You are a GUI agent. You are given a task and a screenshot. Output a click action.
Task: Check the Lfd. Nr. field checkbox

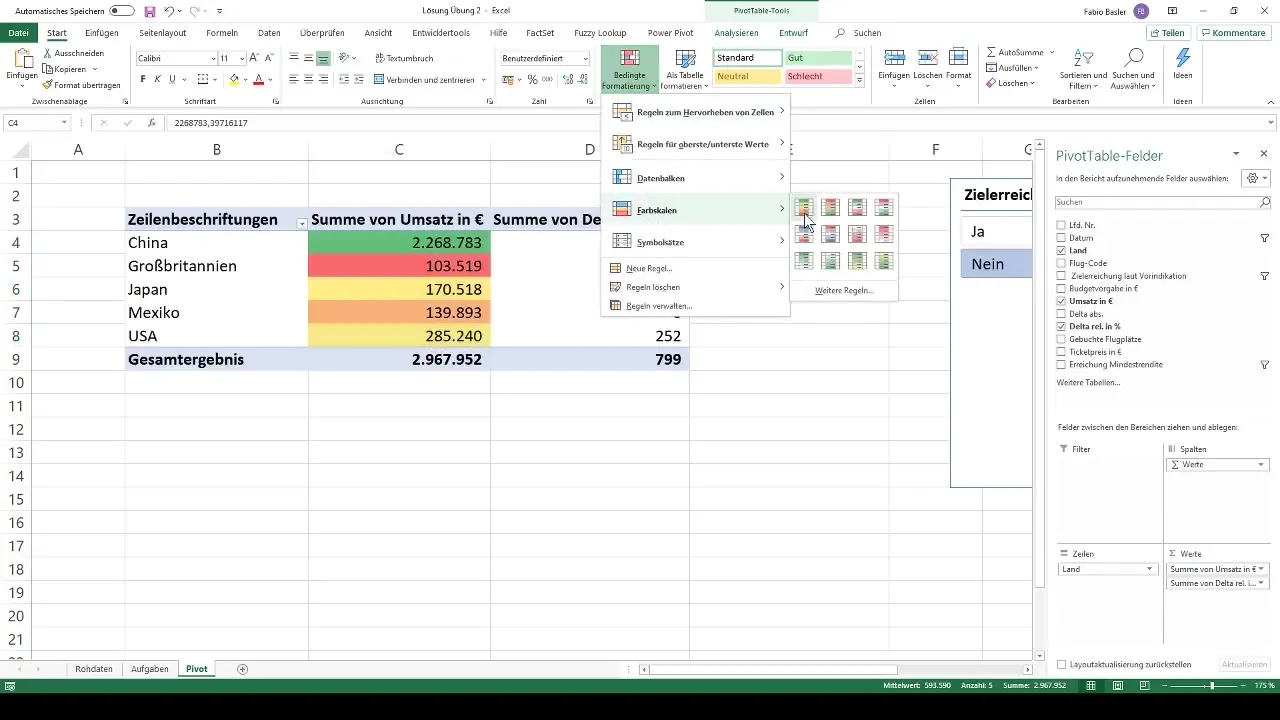pos(1061,225)
